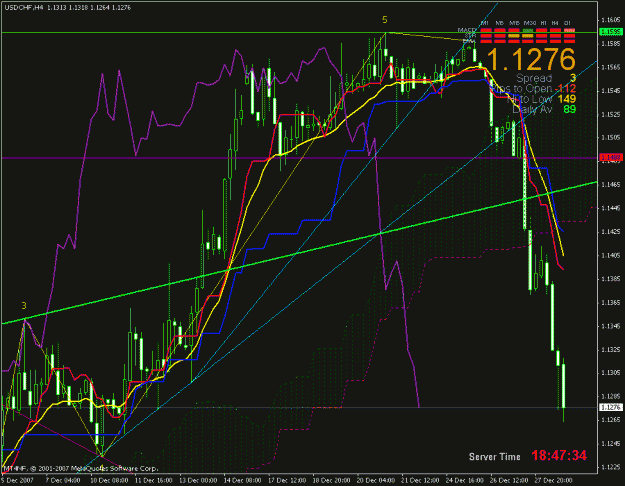This screenshot has width=625, height=486.
Task: Click the 1.1605 price axis label
Action: (611, 20)
